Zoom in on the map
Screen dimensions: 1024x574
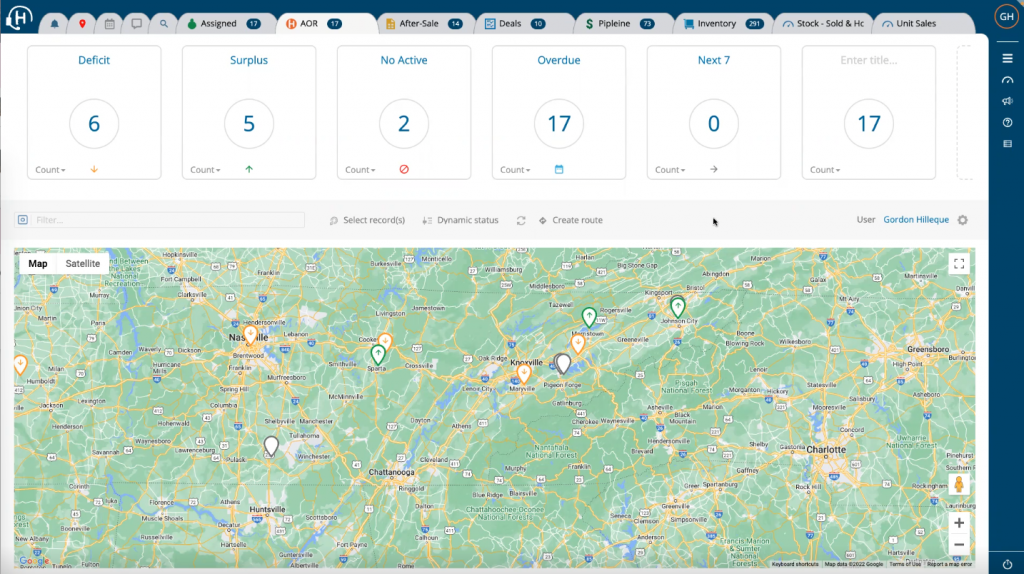click(959, 523)
